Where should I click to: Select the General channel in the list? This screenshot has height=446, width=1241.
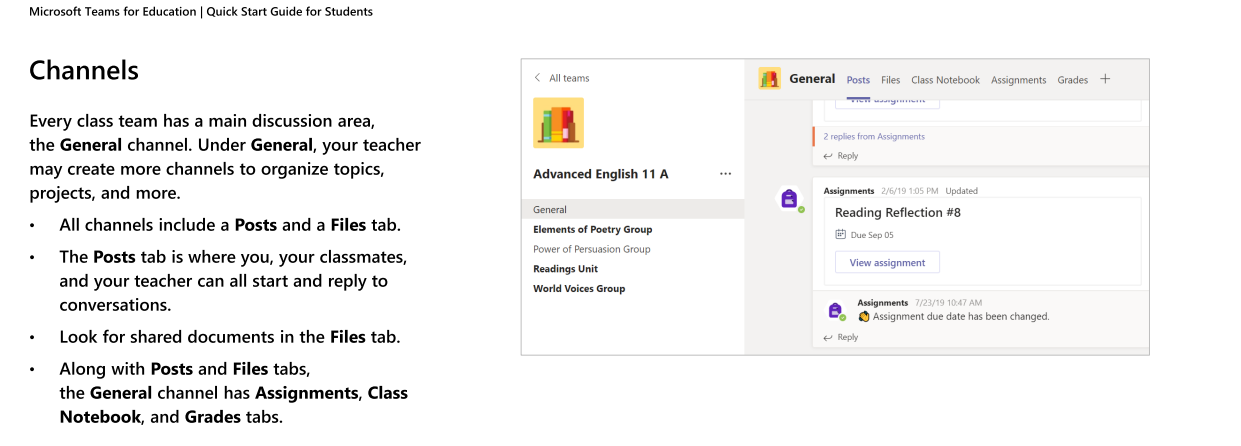click(x=633, y=210)
